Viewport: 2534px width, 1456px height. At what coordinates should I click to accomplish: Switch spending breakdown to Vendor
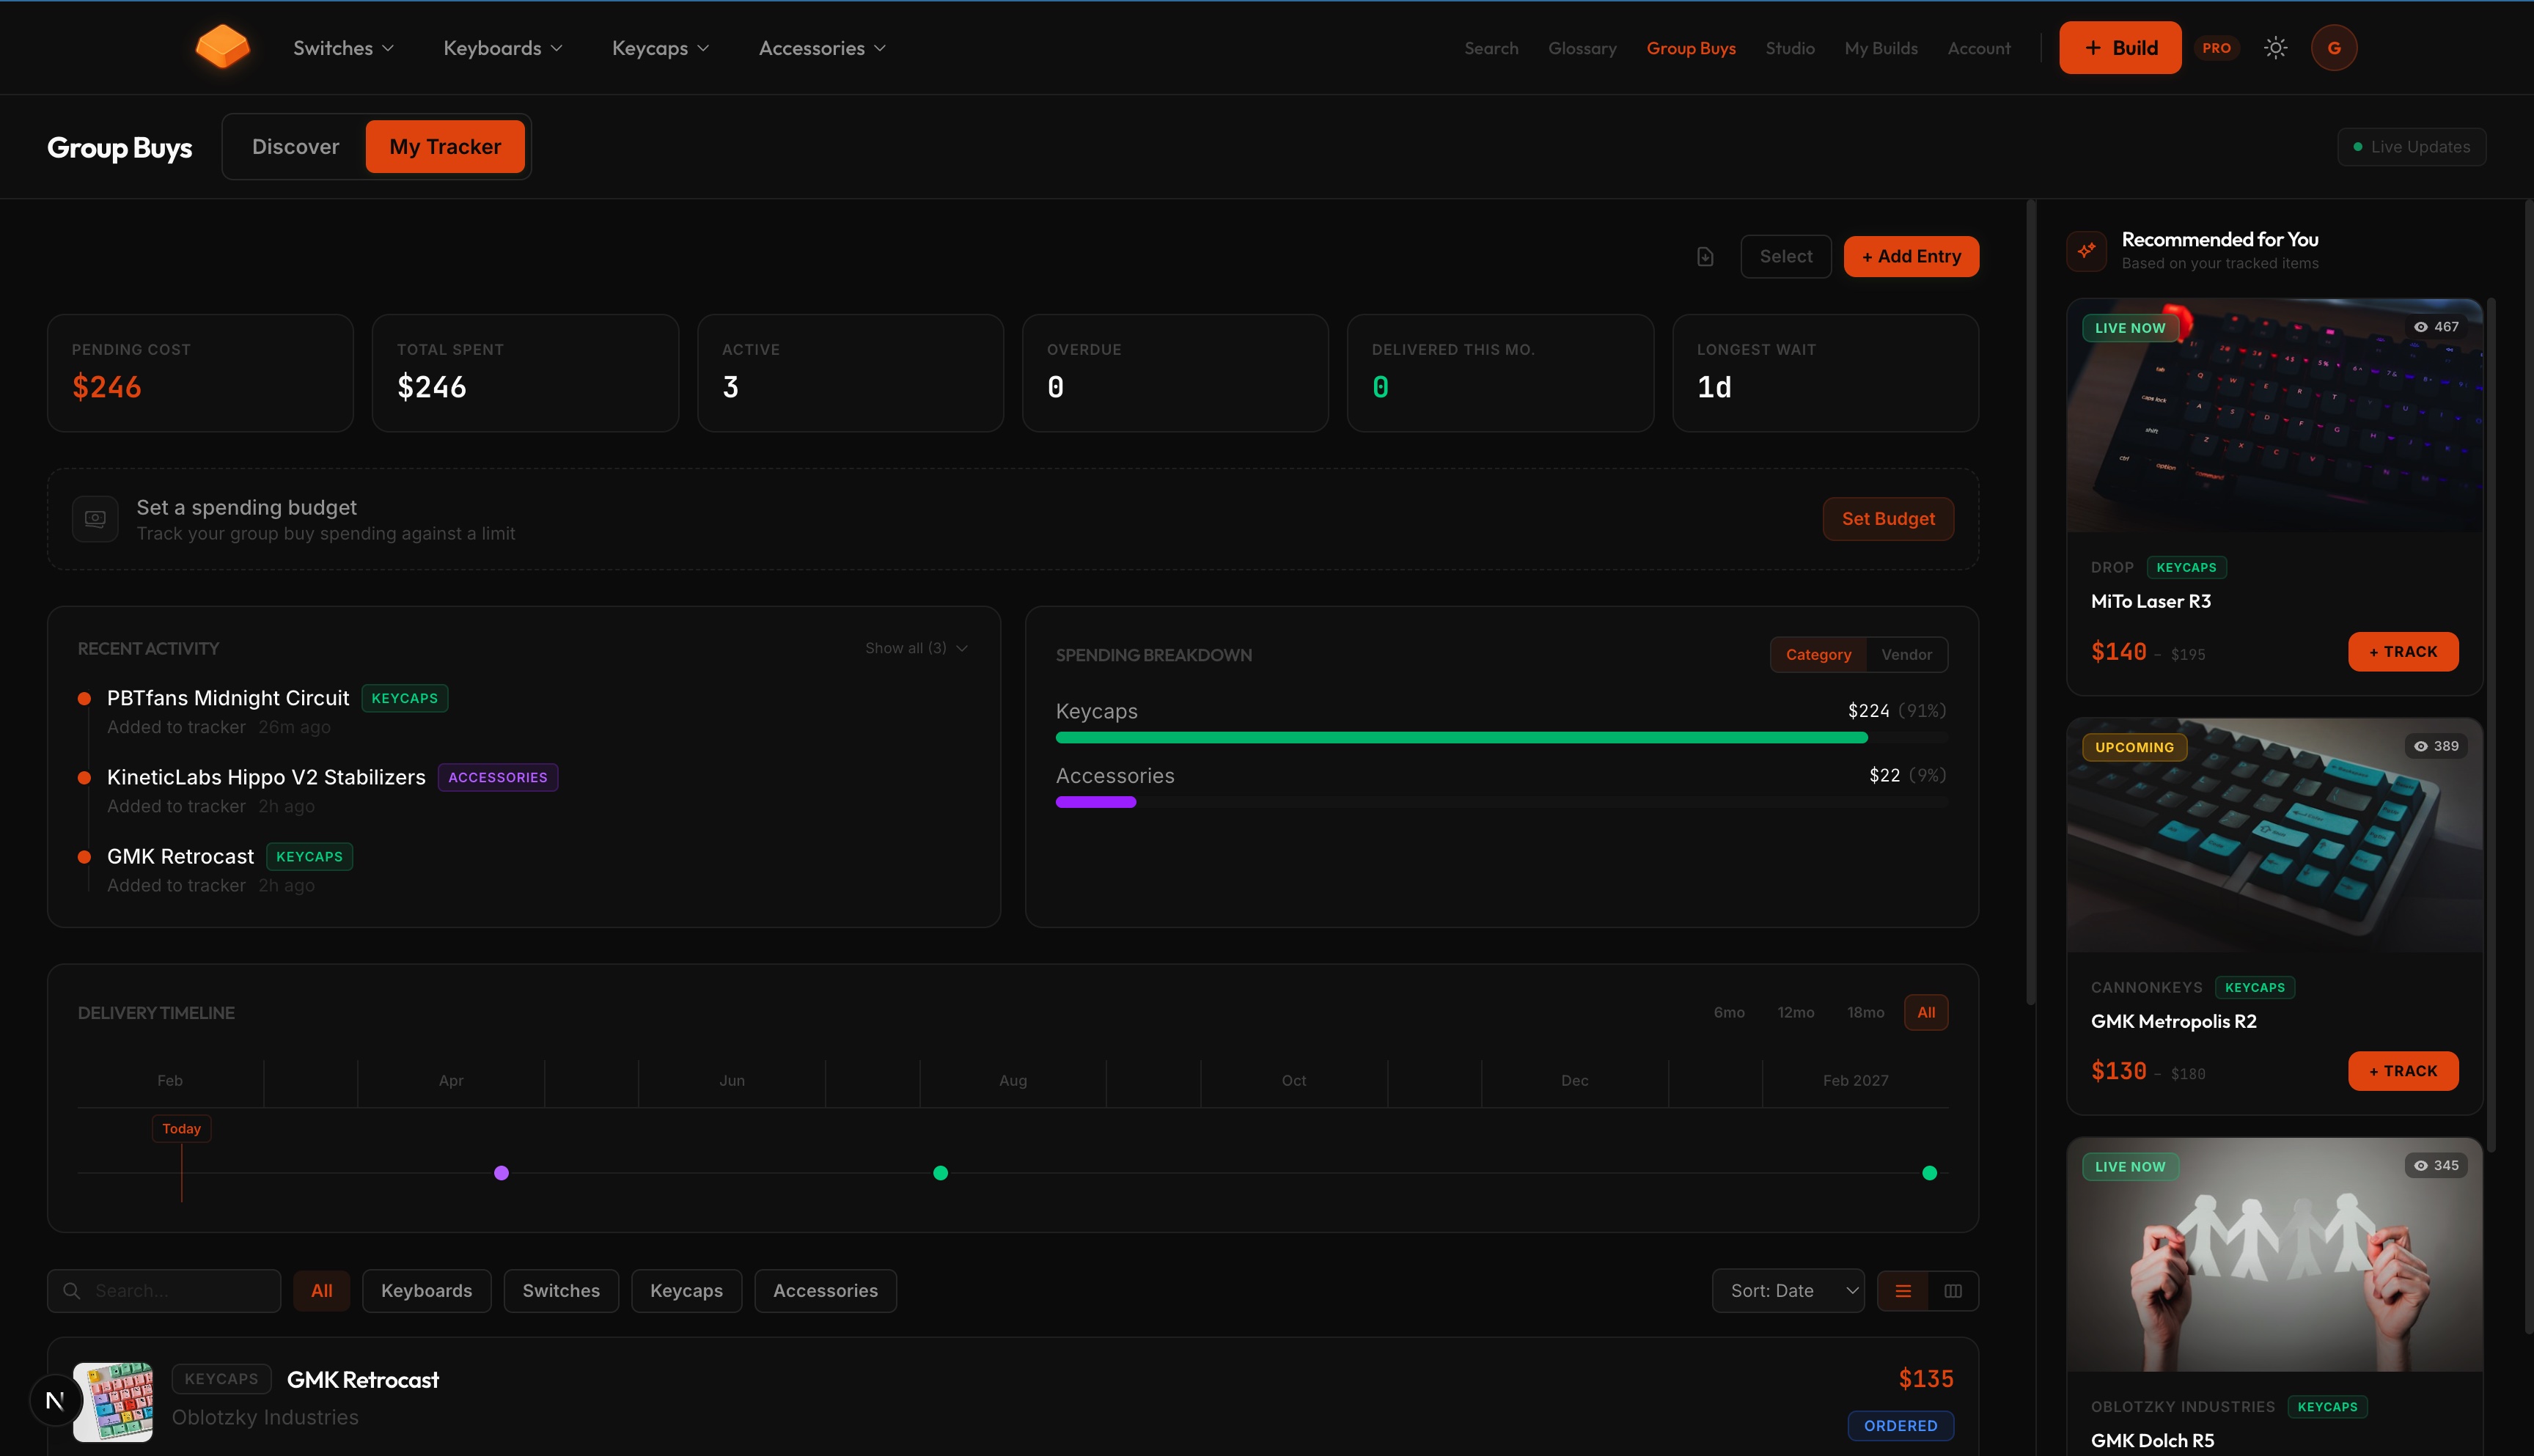pyautogui.click(x=1906, y=655)
